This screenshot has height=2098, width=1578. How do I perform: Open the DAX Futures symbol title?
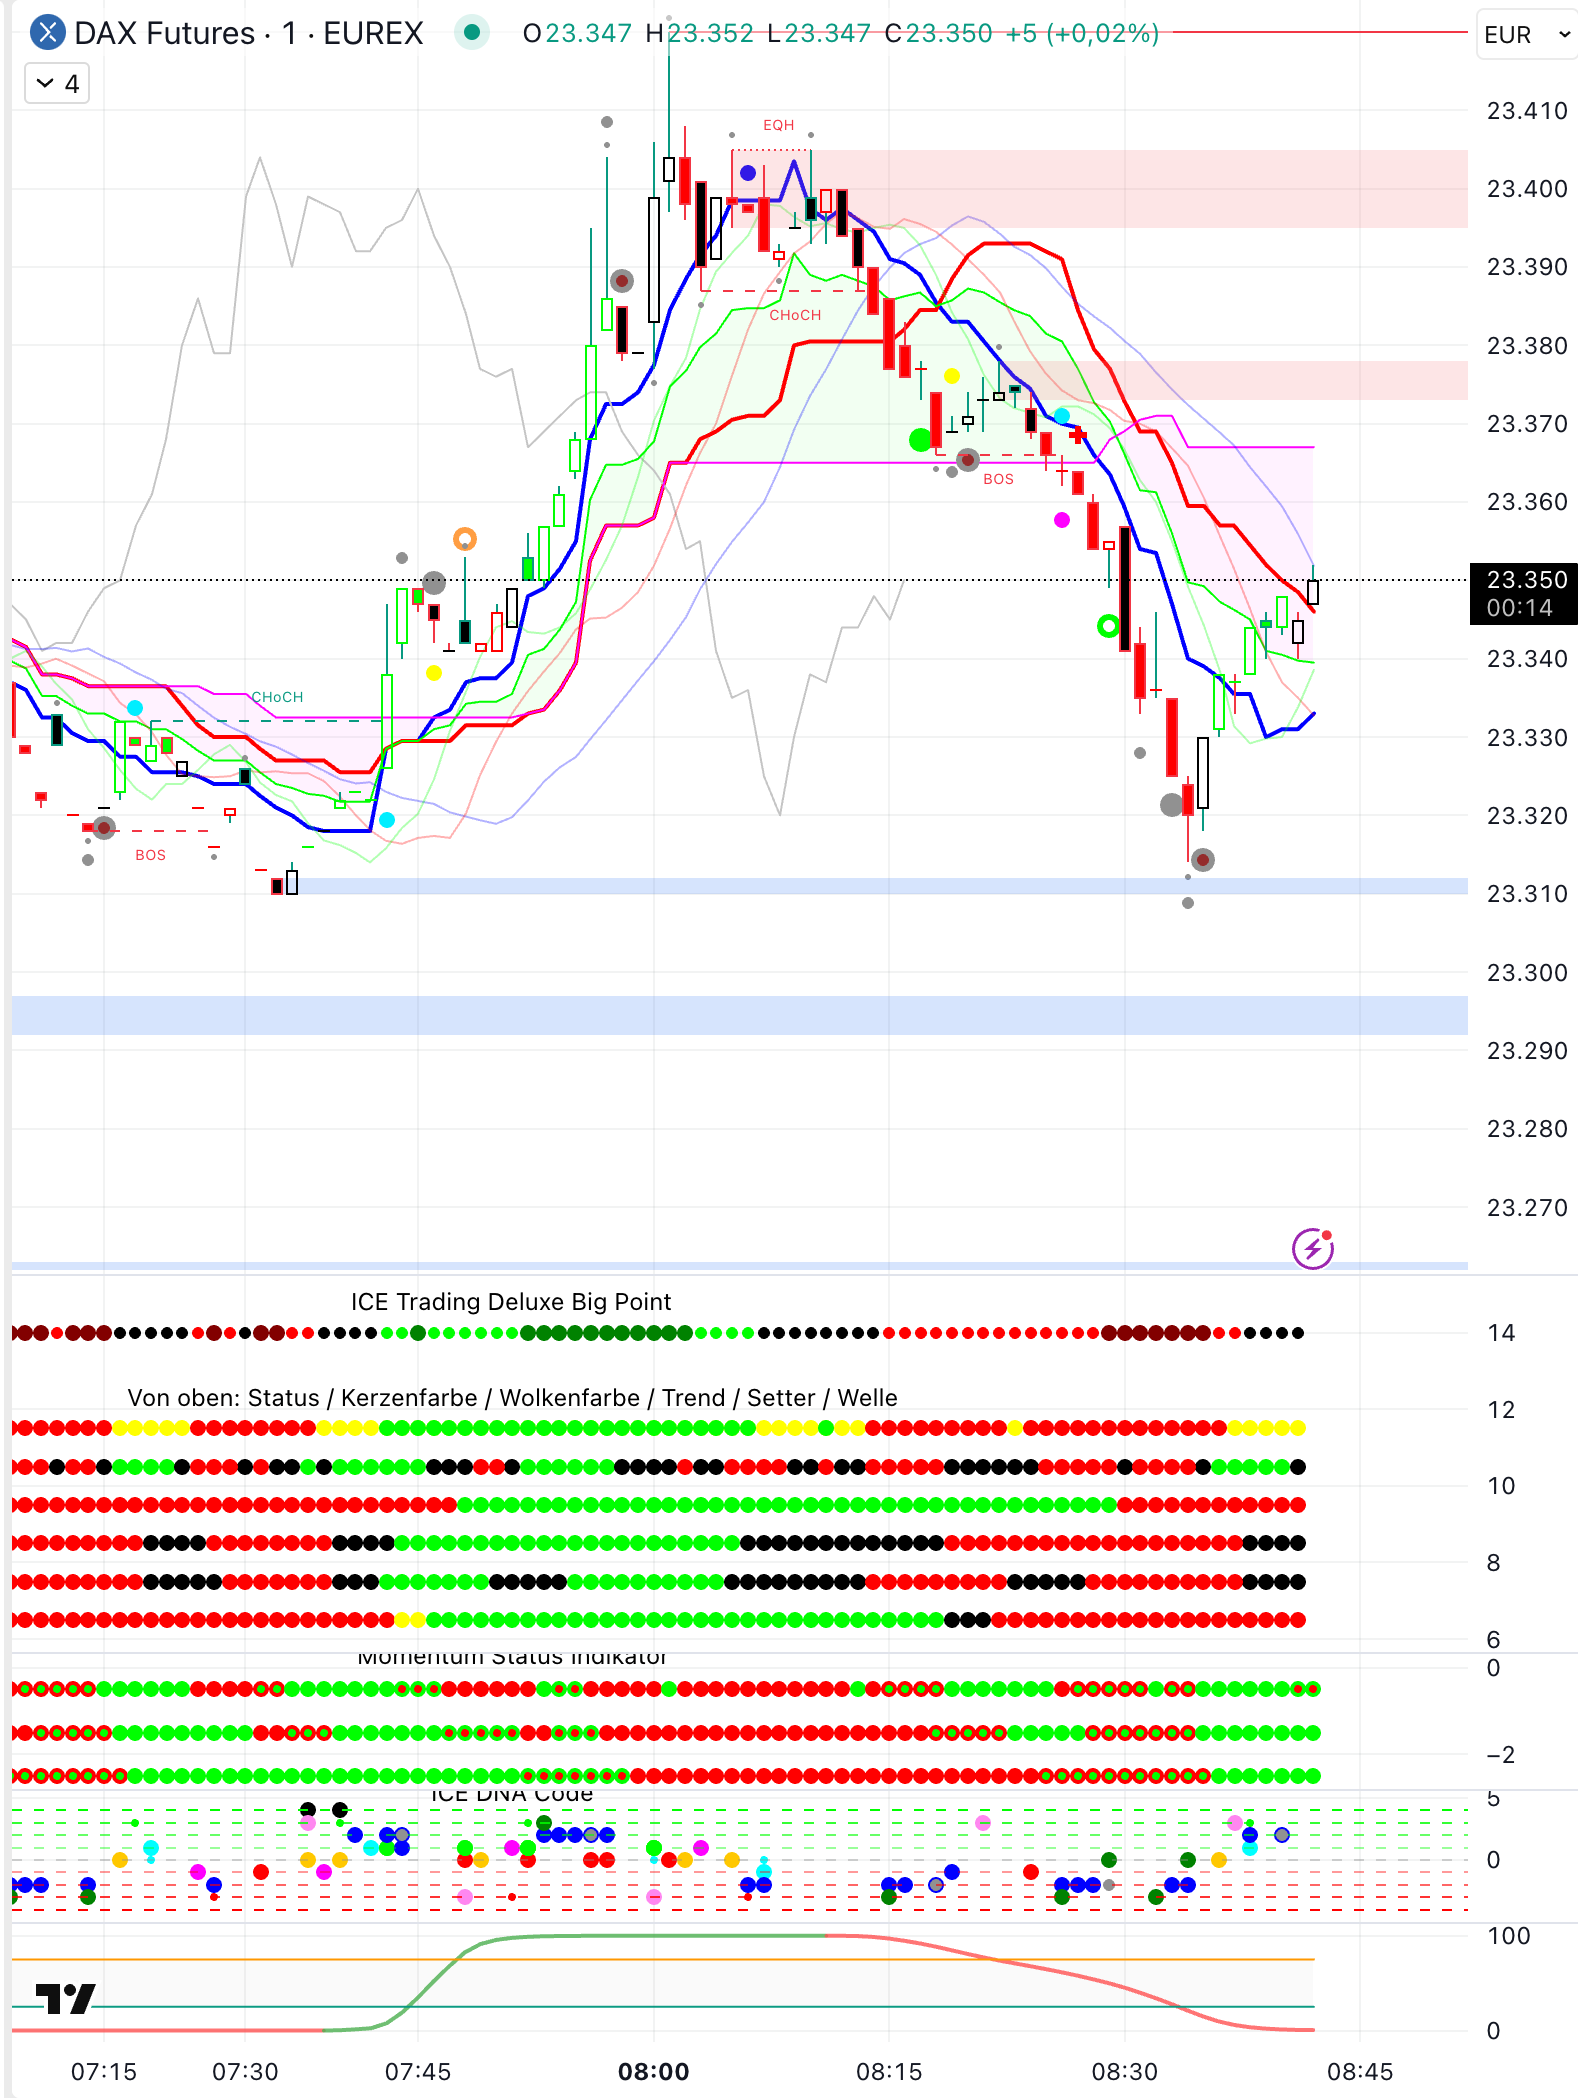249,33
